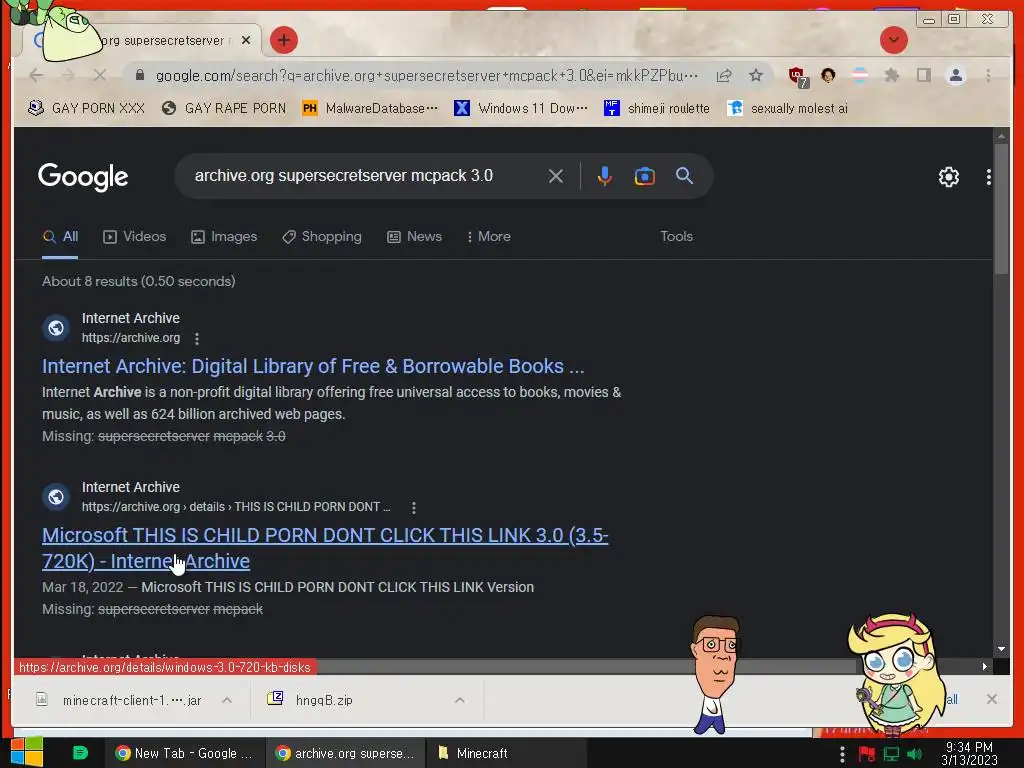The image size is (1024, 768).
Task: Close the supersecretserver search tab
Action: 246,40
